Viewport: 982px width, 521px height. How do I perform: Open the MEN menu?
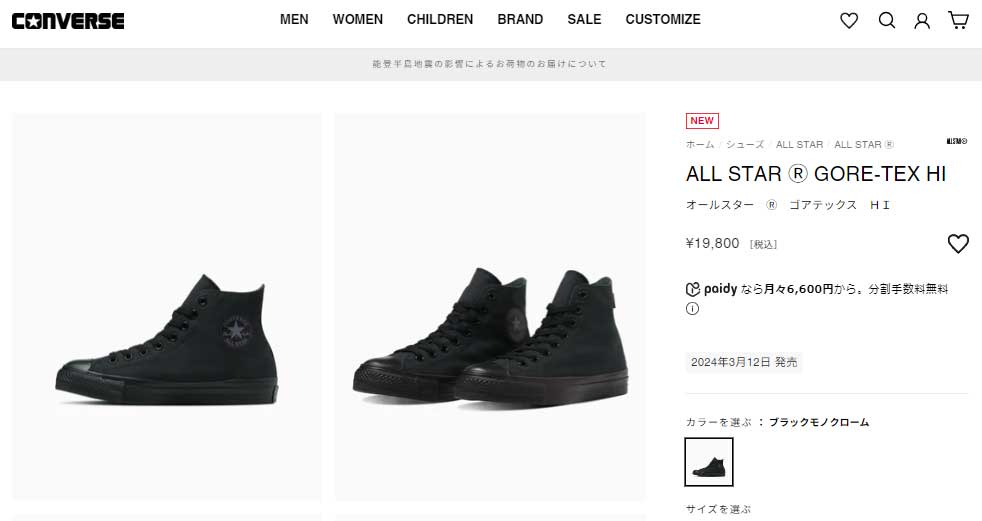click(294, 19)
